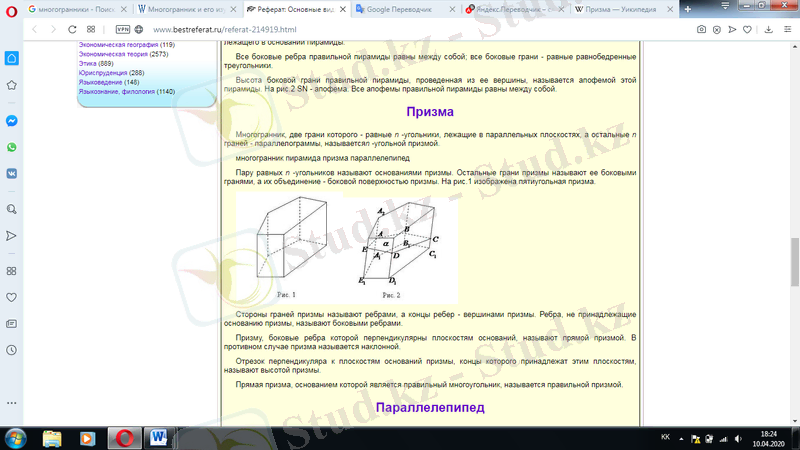The height and width of the screenshot is (450, 800).
Task: Click the vertical page scrollbar thumb
Action: click(795, 250)
